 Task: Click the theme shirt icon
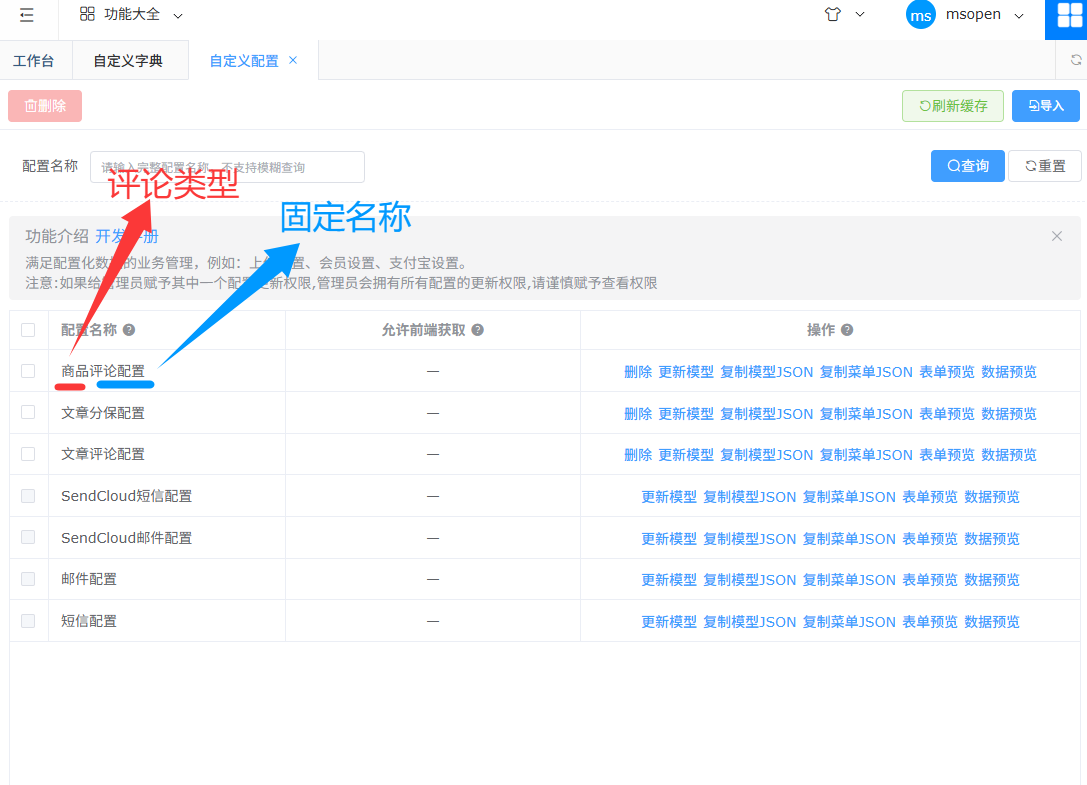point(833,15)
